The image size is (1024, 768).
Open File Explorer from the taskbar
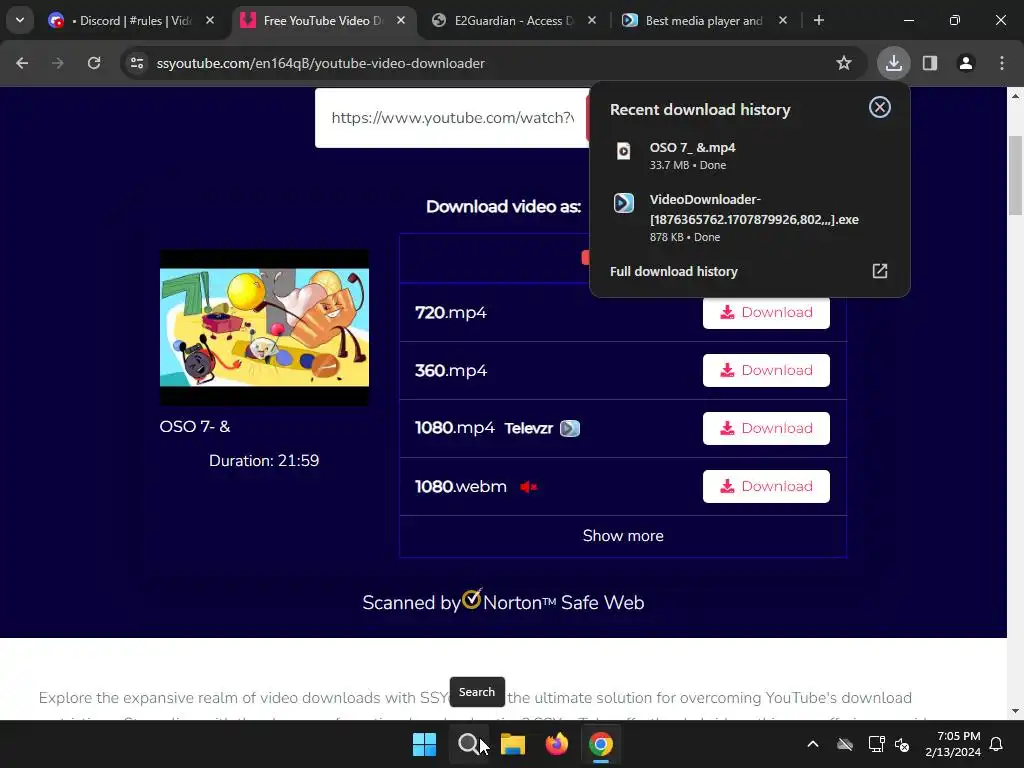pos(513,744)
